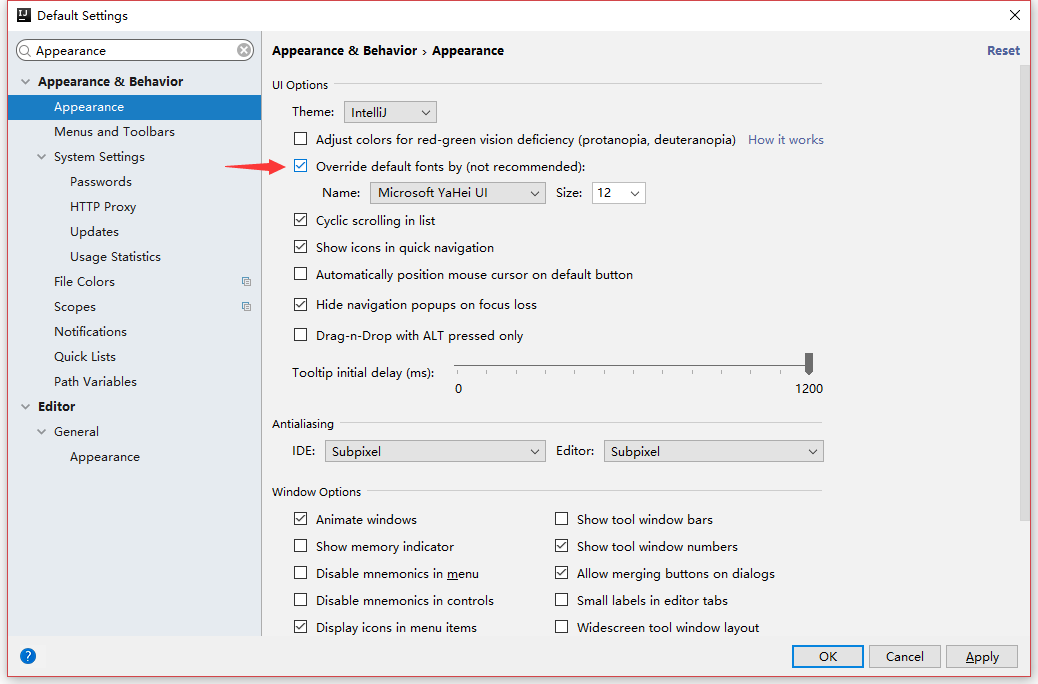
Task: Toggle Cyclic scrolling in list
Action: tap(300, 220)
